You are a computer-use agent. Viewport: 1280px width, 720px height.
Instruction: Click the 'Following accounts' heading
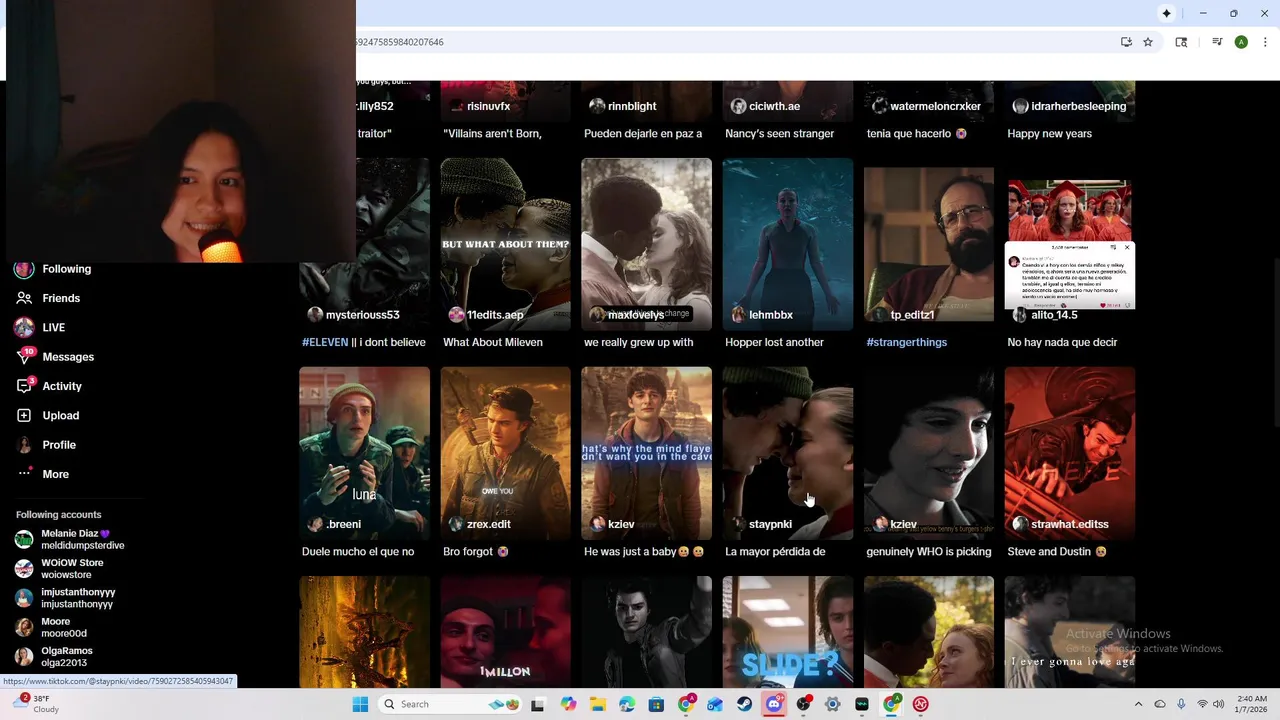[59, 514]
